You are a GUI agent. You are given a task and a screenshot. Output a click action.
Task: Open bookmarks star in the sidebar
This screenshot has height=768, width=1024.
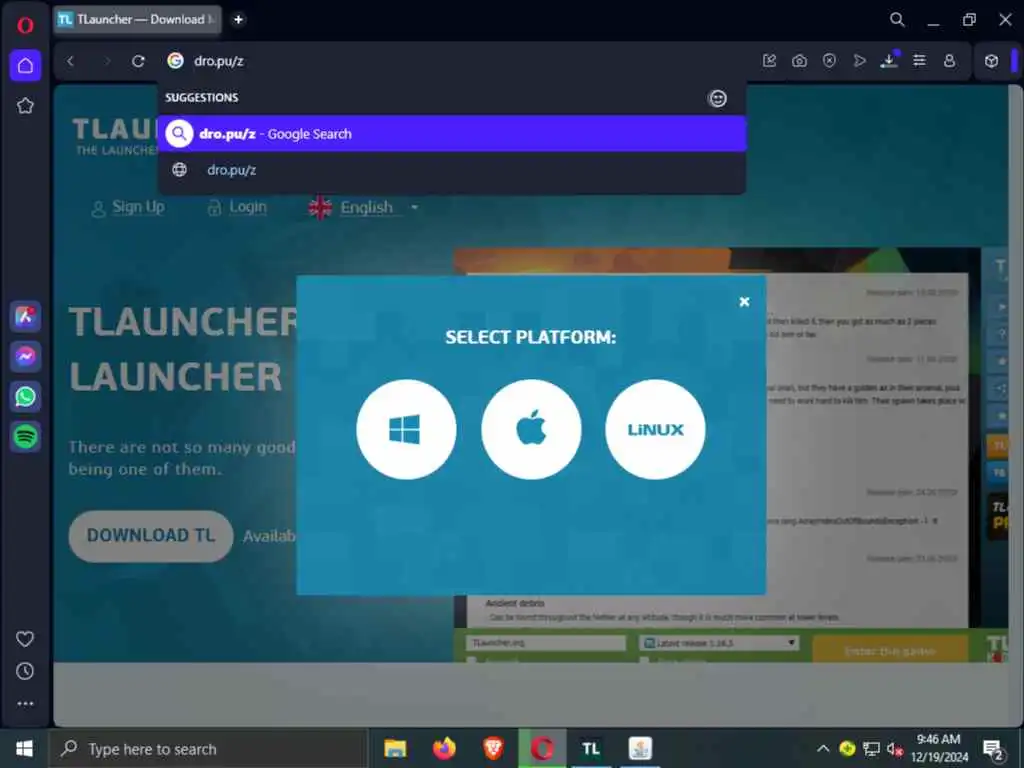(x=25, y=106)
